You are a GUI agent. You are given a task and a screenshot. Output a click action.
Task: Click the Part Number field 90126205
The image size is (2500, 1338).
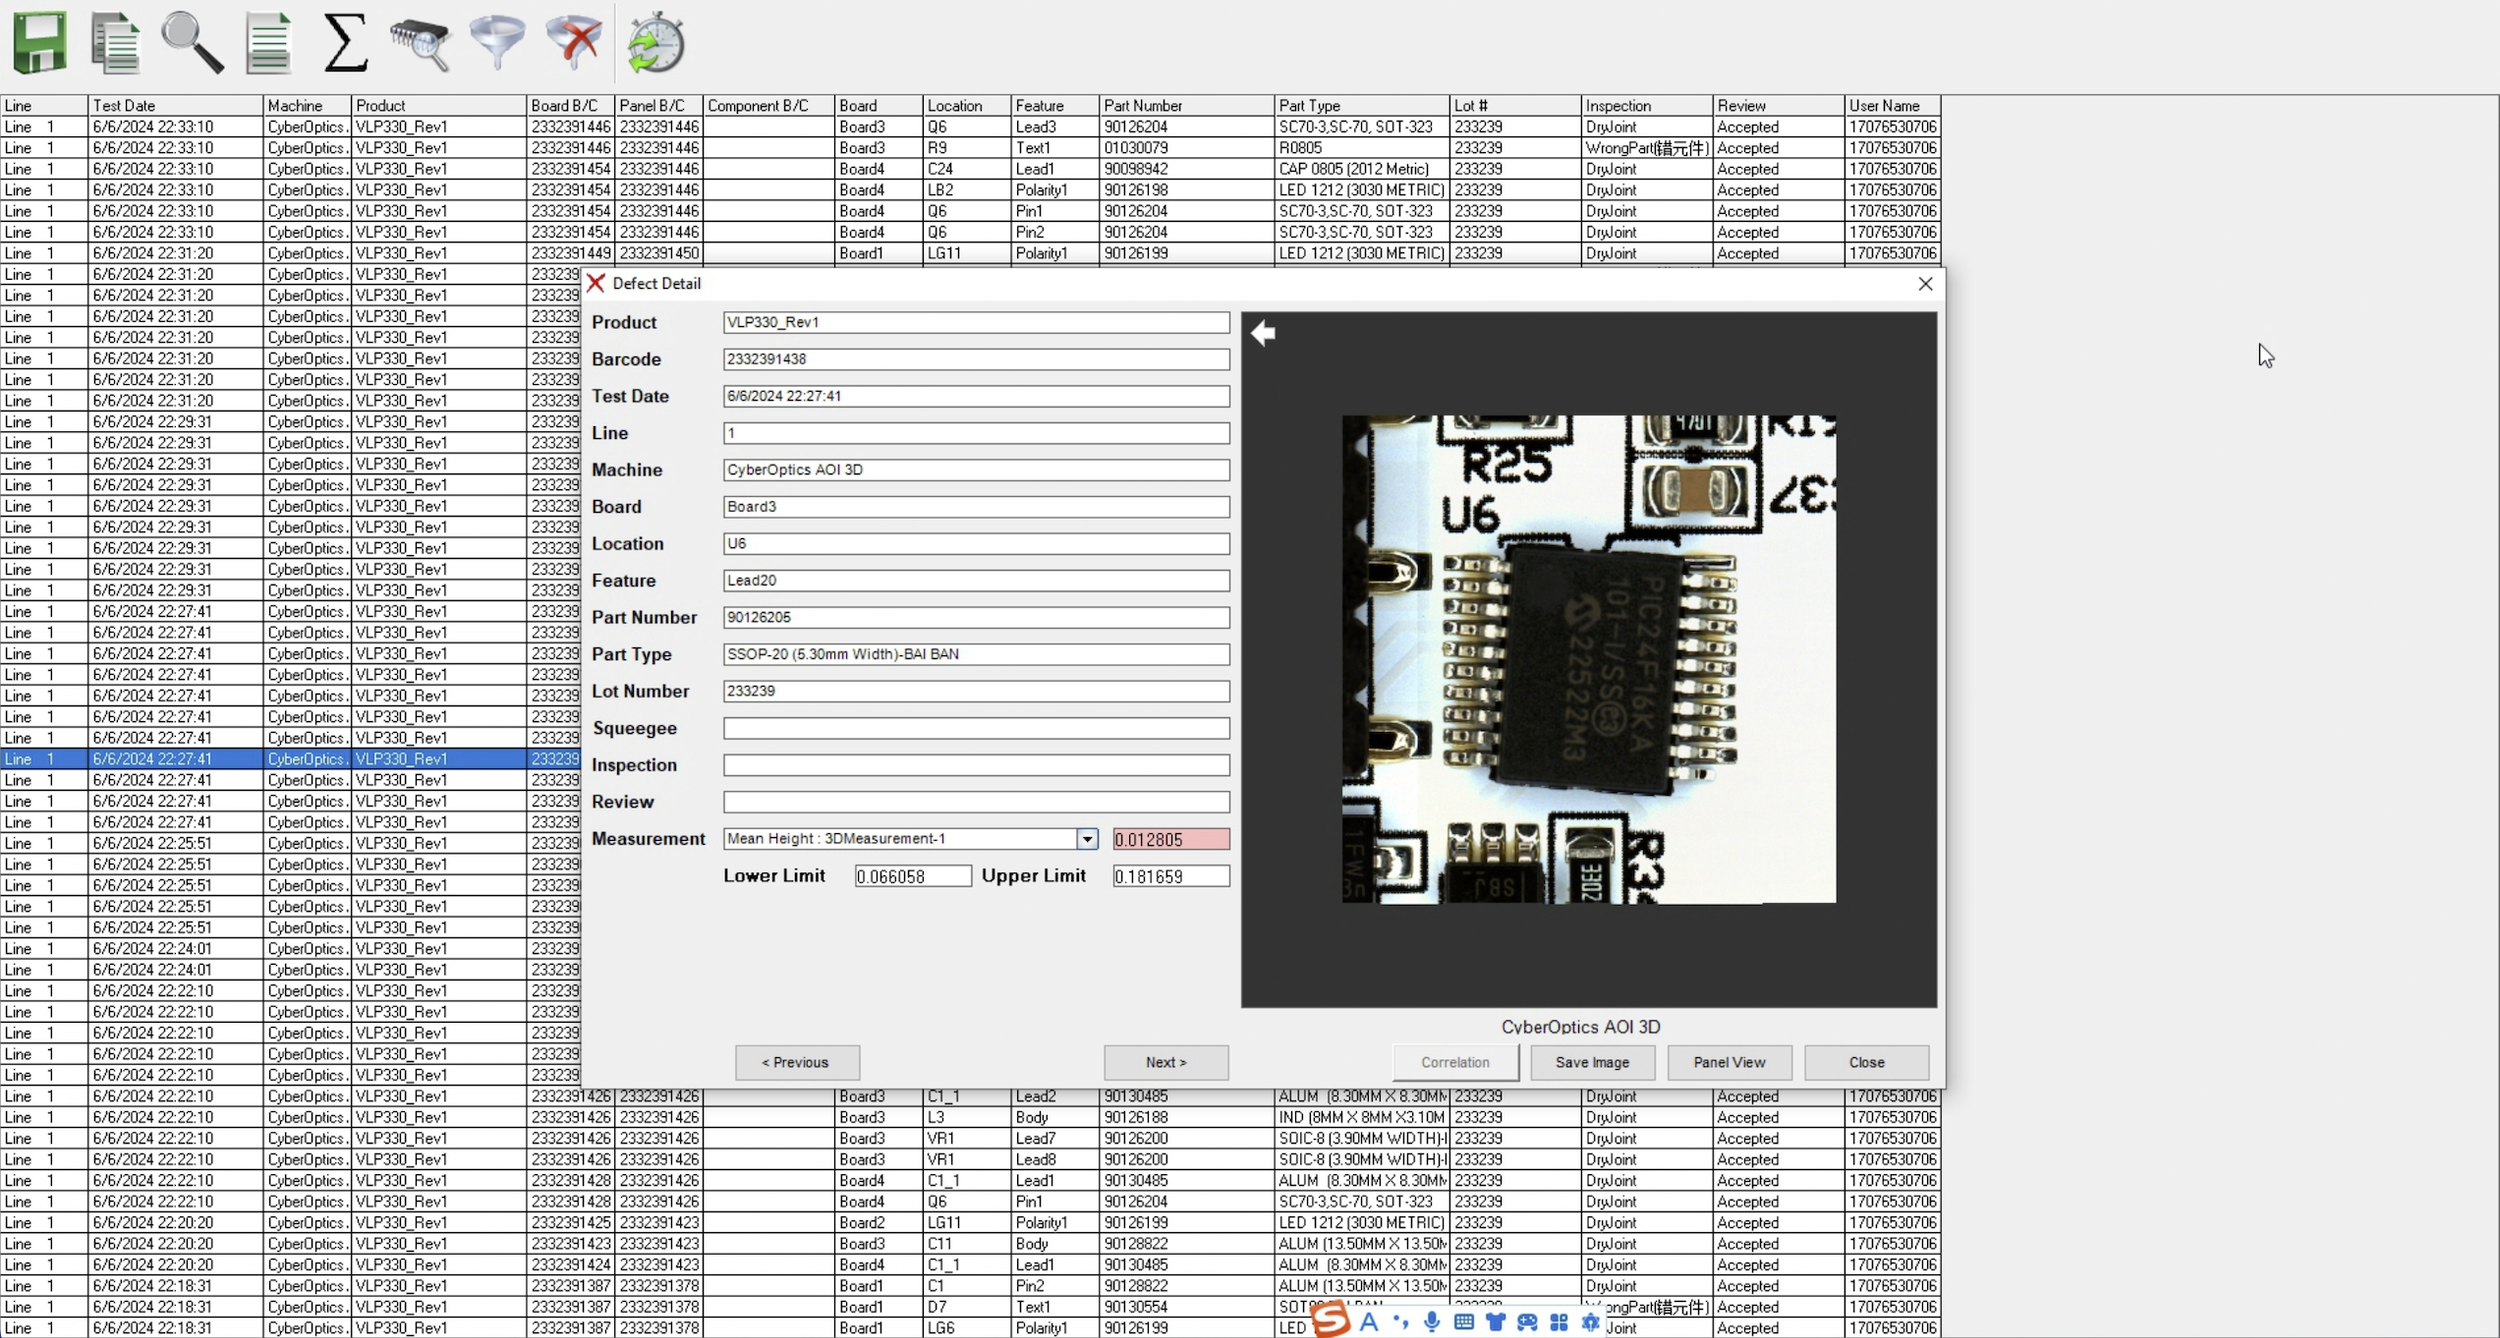point(976,617)
